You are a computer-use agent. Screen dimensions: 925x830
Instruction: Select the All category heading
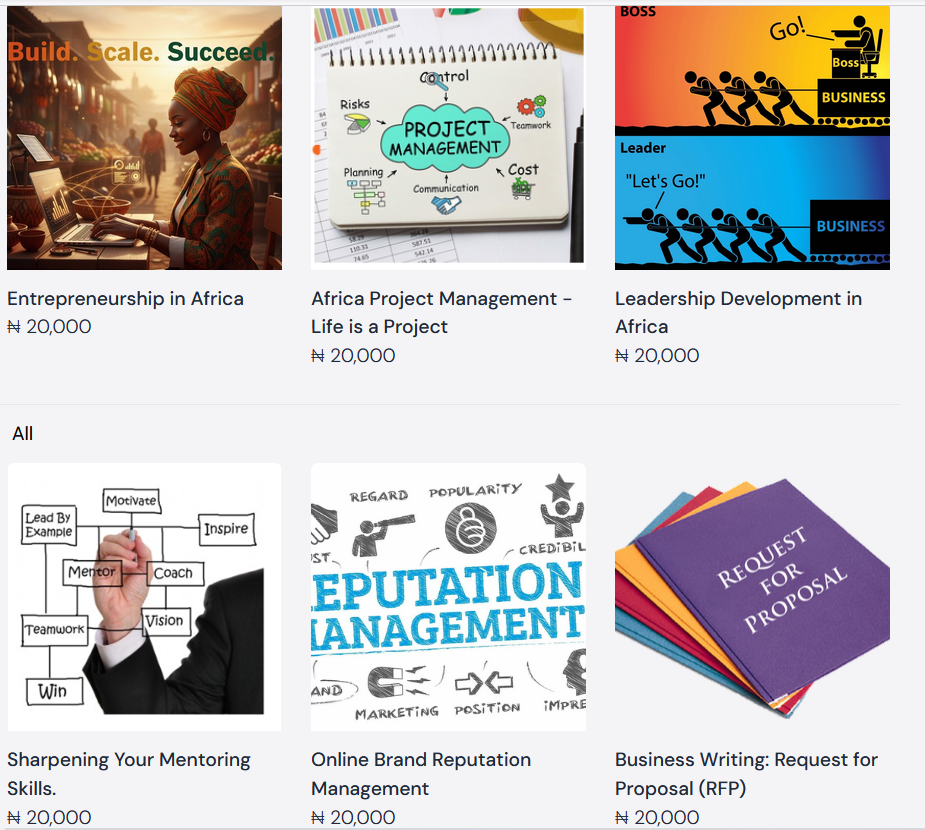click(22, 434)
